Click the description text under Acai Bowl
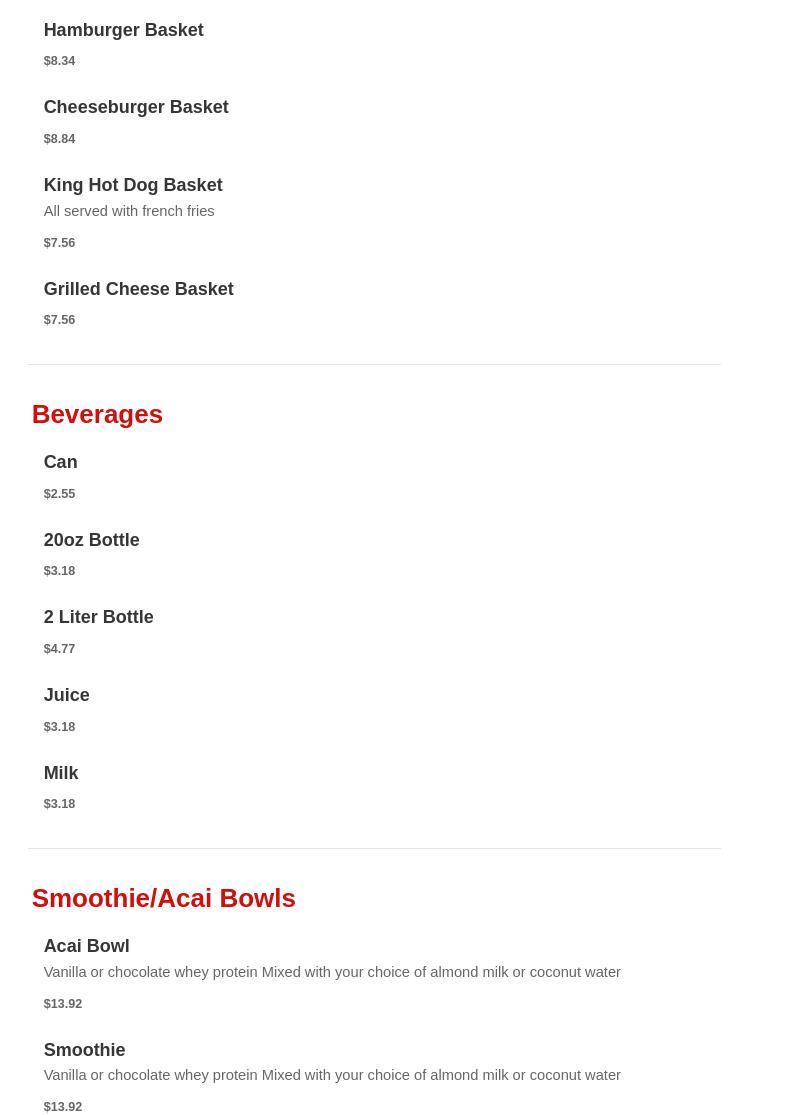The height and width of the screenshot is (1115, 785). pyautogui.click(x=331, y=972)
